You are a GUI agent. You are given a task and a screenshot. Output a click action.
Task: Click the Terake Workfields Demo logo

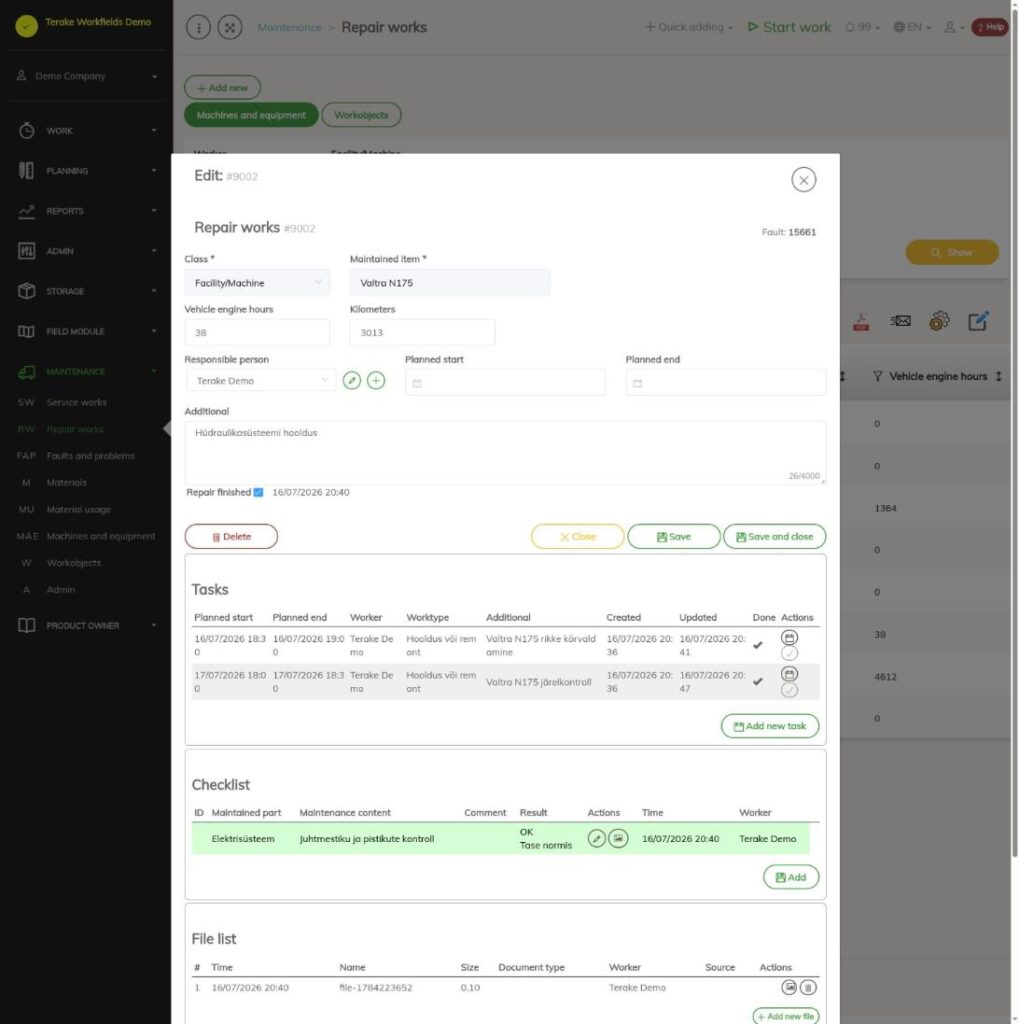[x=27, y=25]
